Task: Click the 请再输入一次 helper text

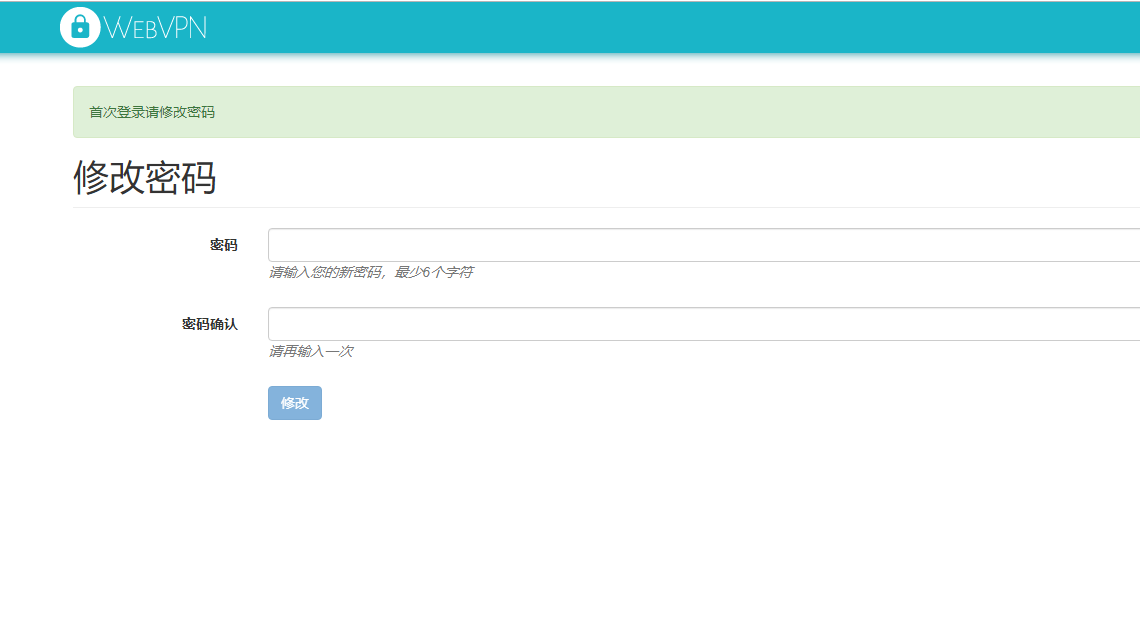Action: coord(310,352)
